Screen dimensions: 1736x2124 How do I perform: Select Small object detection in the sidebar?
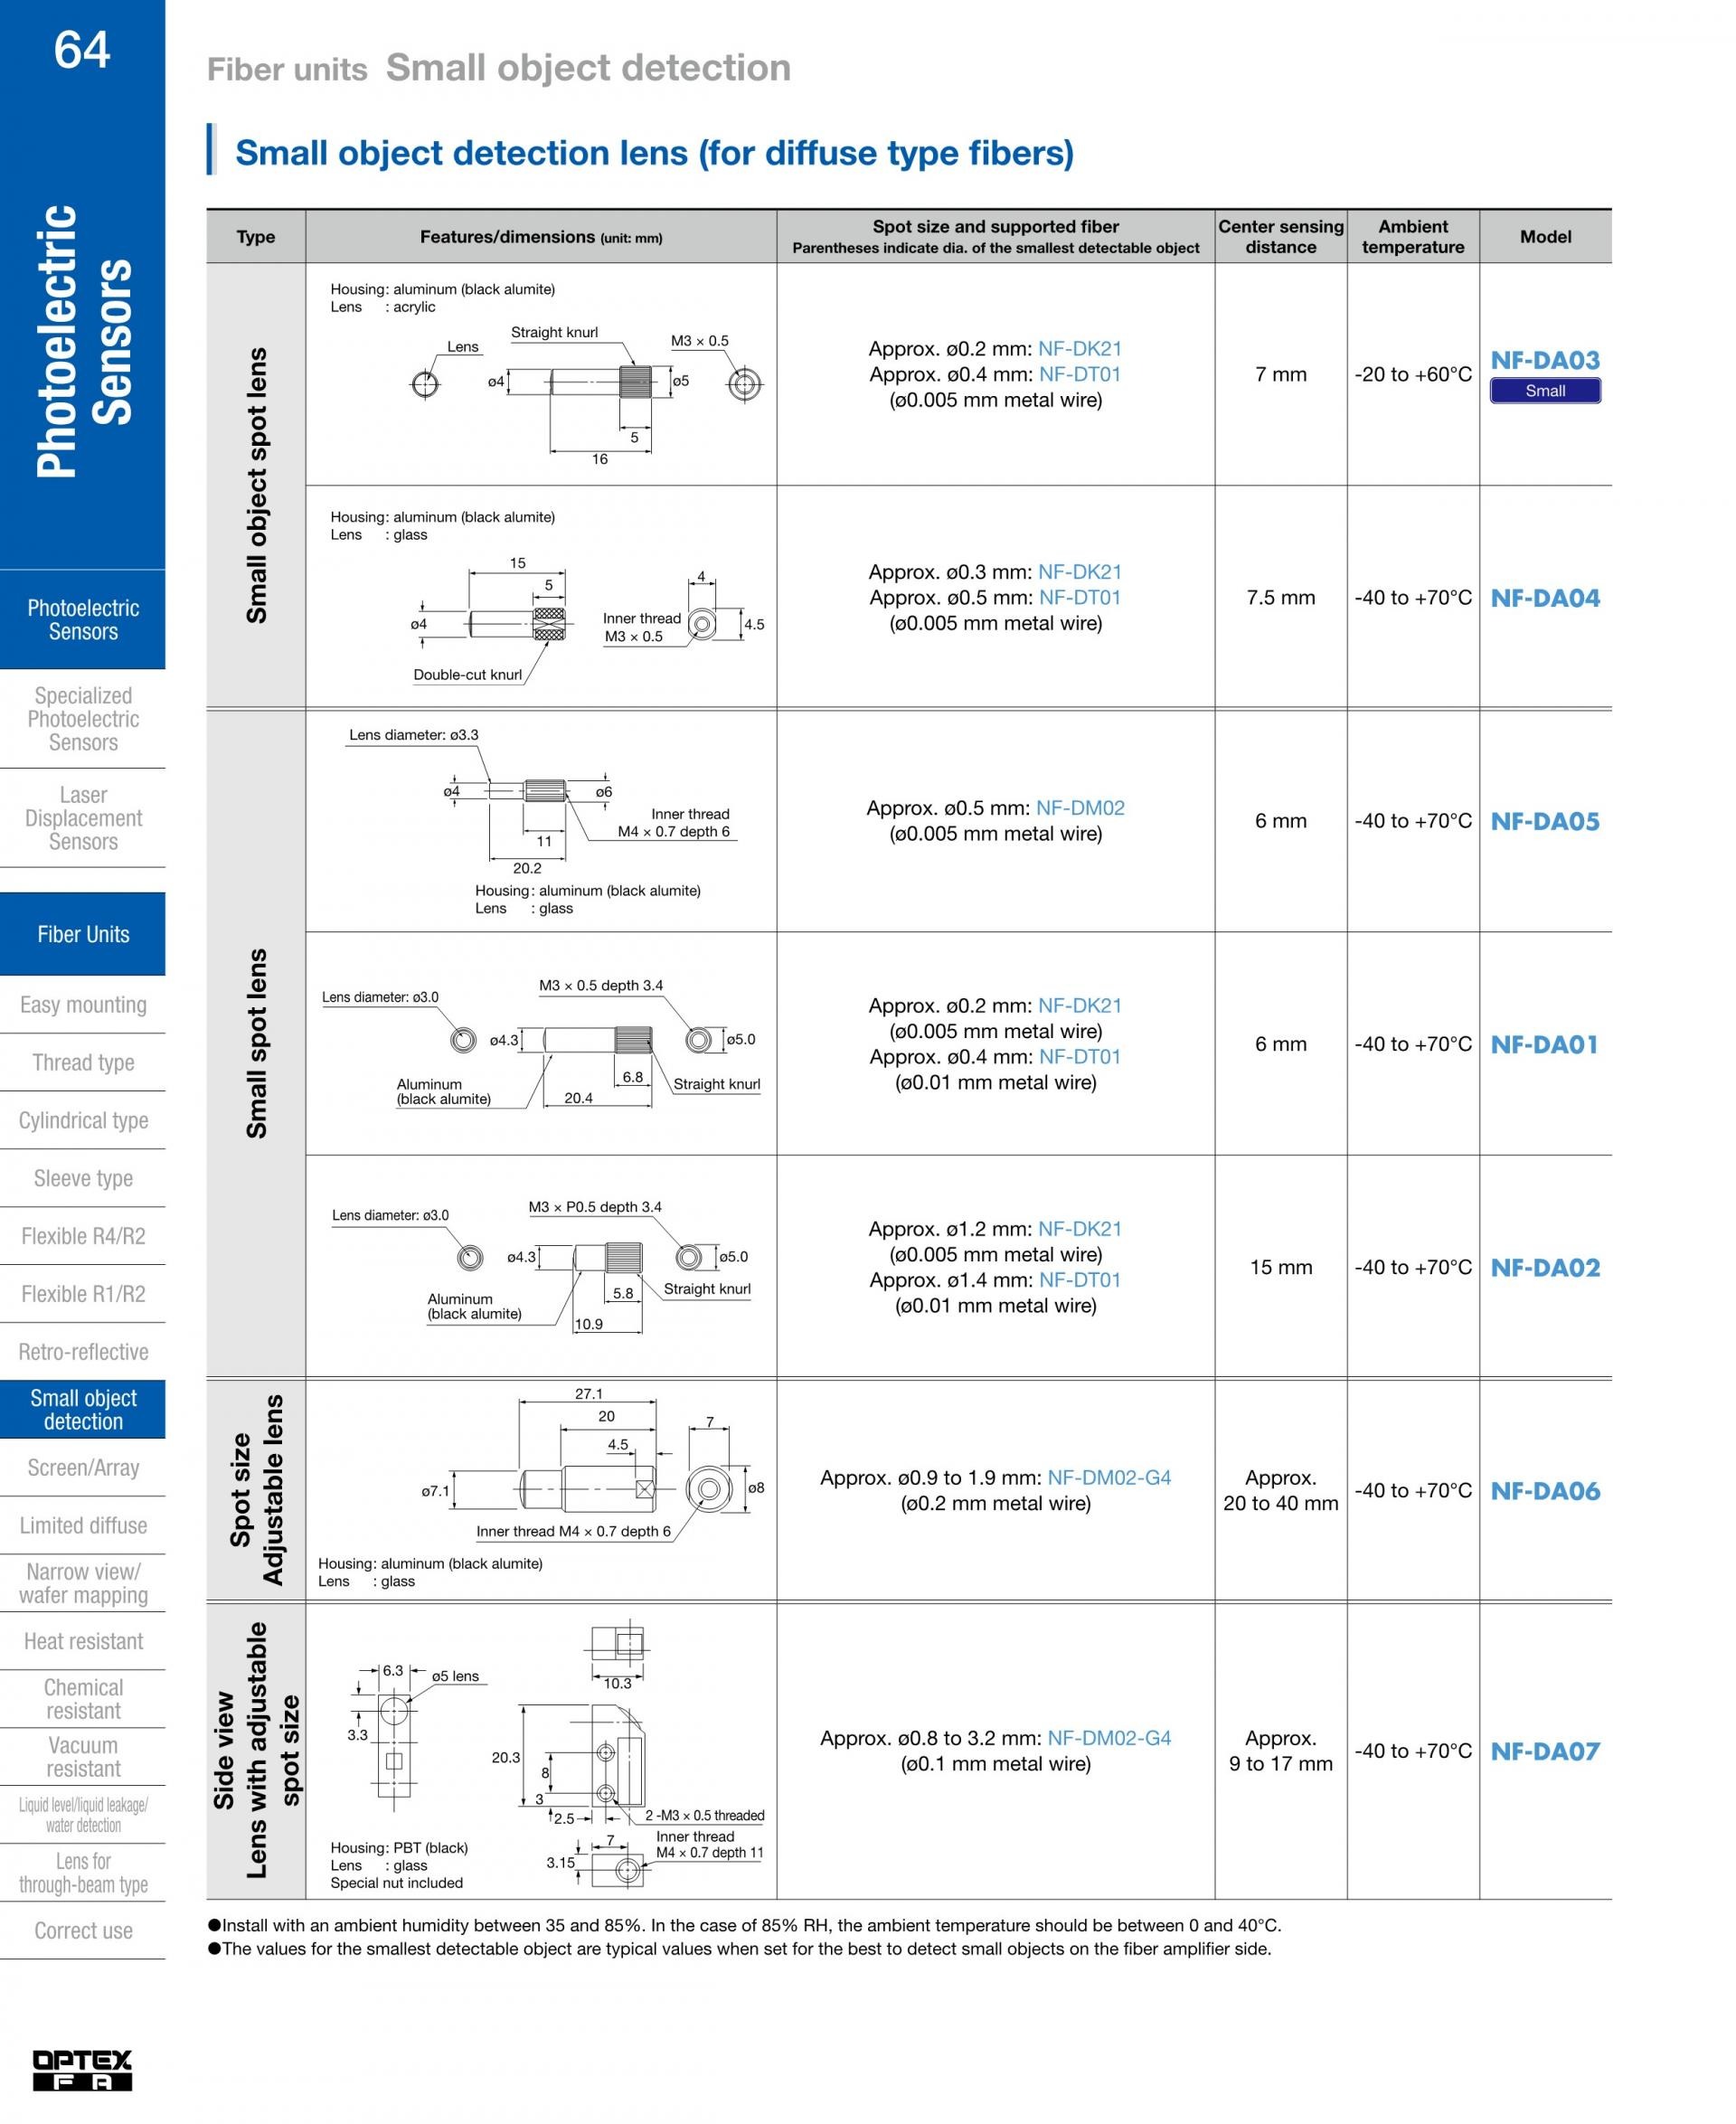(x=83, y=1410)
